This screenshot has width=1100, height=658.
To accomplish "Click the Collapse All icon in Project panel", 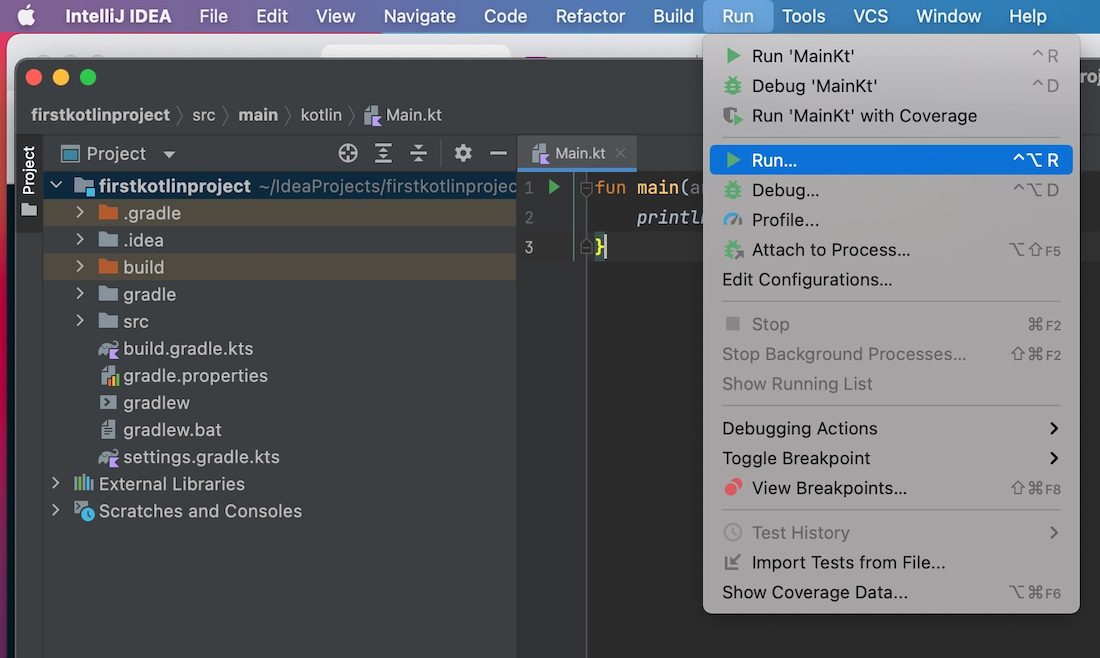I will 418,153.
